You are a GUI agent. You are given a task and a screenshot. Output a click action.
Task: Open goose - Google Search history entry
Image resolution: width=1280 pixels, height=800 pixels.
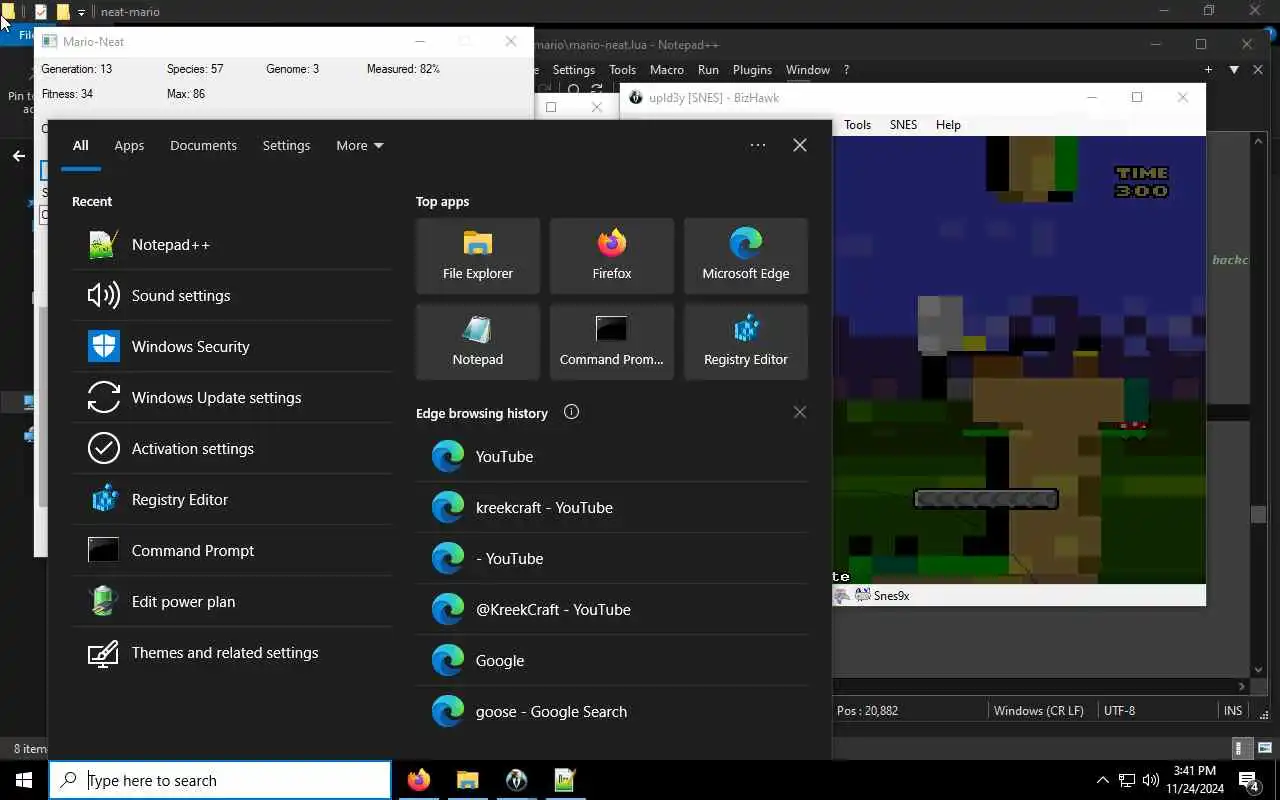pos(612,711)
